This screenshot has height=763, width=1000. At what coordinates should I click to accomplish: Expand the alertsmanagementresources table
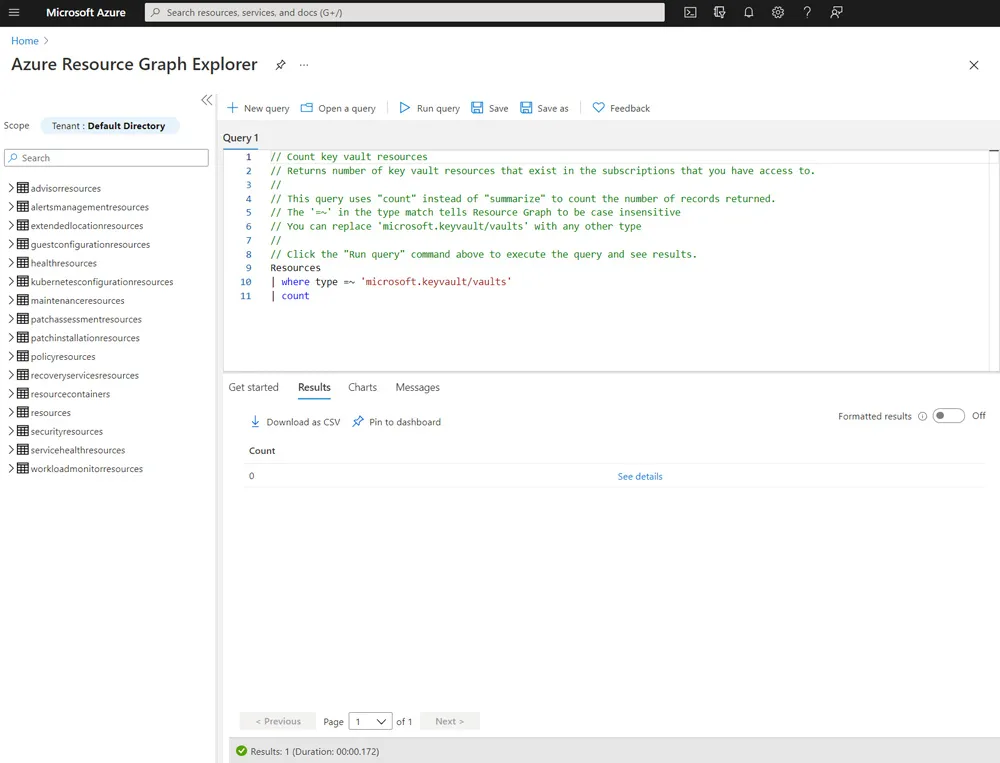pos(11,207)
